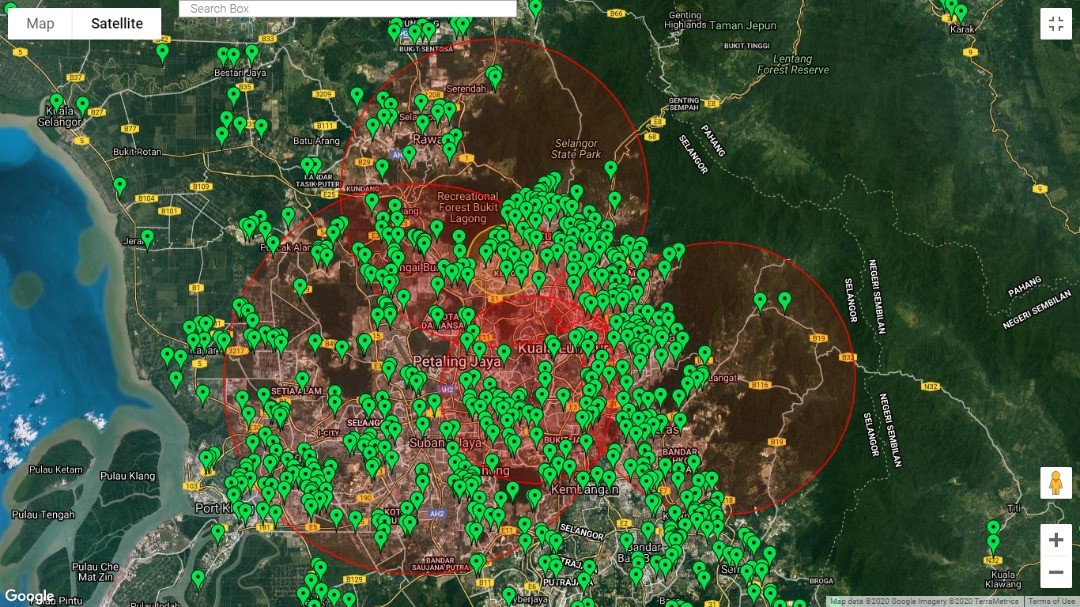
Task: Click the Pegman Street View icon
Action: [x=1055, y=483]
